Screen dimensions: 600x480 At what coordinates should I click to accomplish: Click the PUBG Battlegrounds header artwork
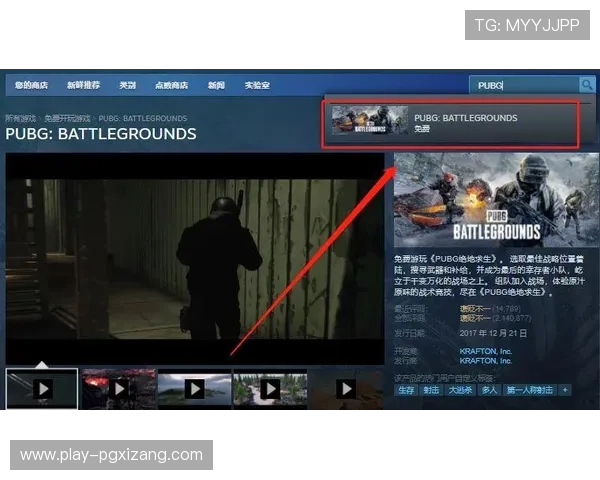point(496,200)
